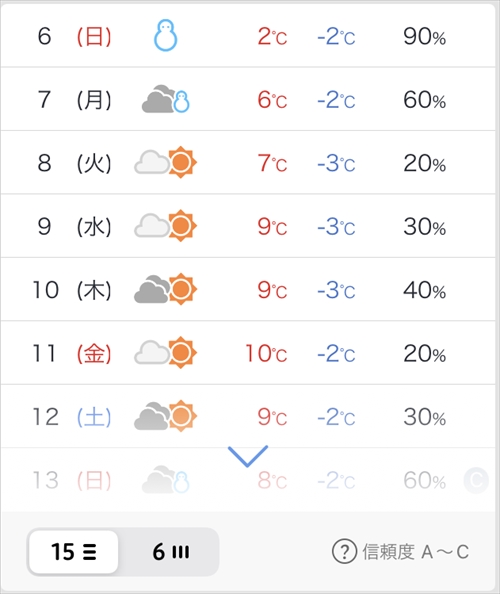The image size is (500, 594).
Task: Click the cloud-sun icon for day 11 (金)
Action: click(x=166, y=353)
